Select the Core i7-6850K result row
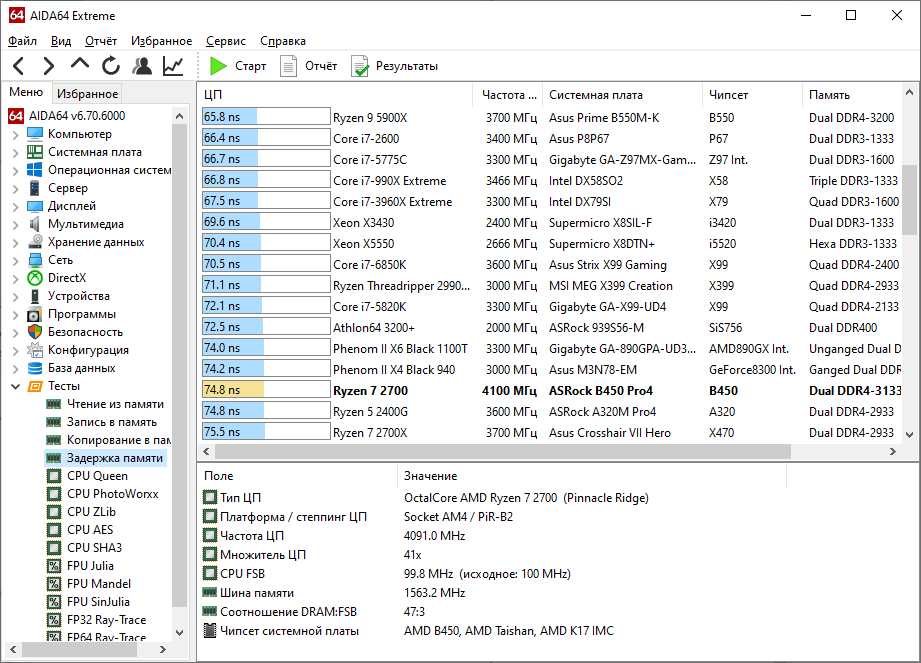921x663 pixels. point(551,265)
